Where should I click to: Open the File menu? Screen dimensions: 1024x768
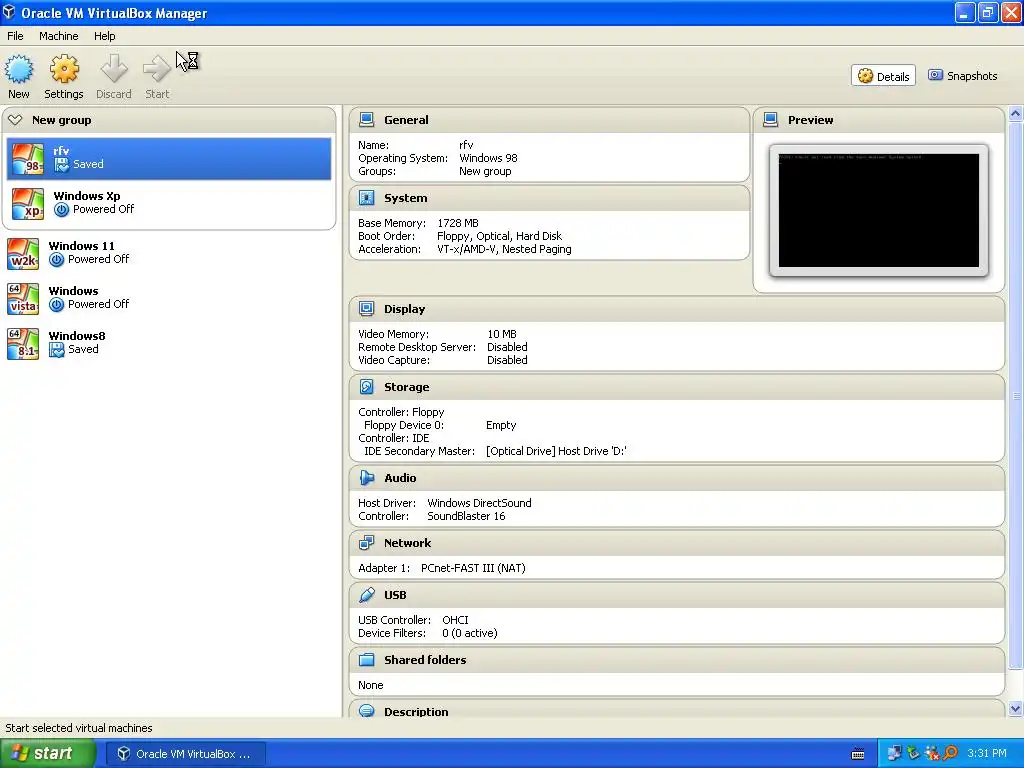point(15,36)
